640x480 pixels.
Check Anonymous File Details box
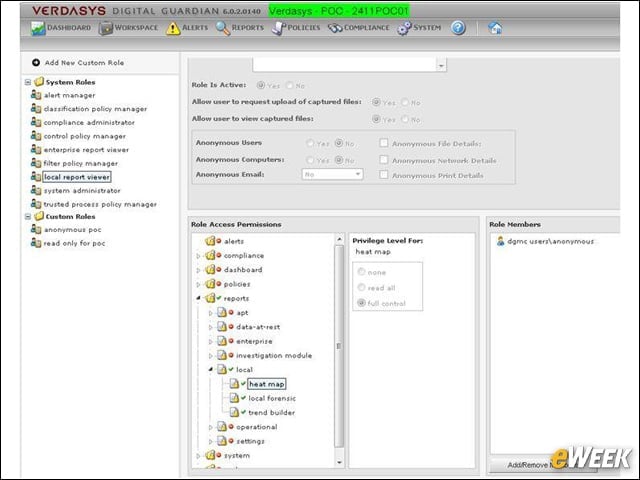pyautogui.click(x=384, y=143)
